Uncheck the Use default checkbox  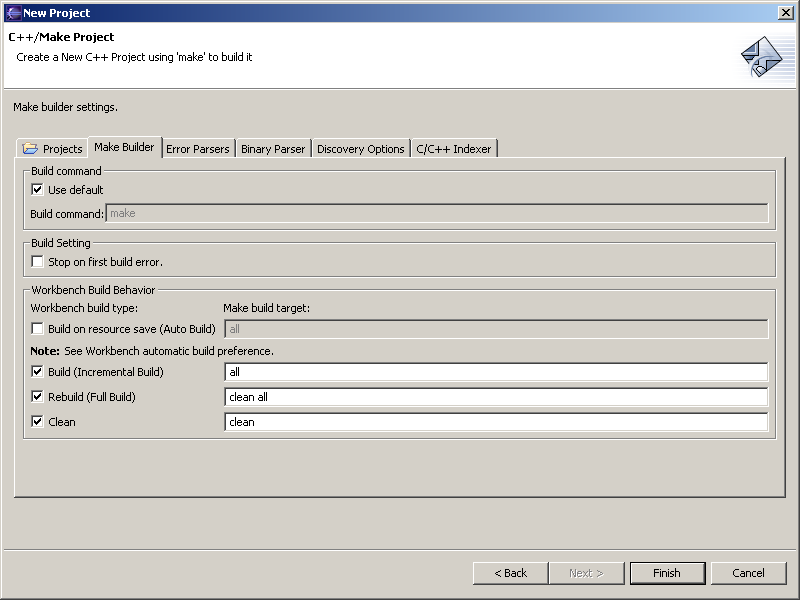click(x=38, y=190)
